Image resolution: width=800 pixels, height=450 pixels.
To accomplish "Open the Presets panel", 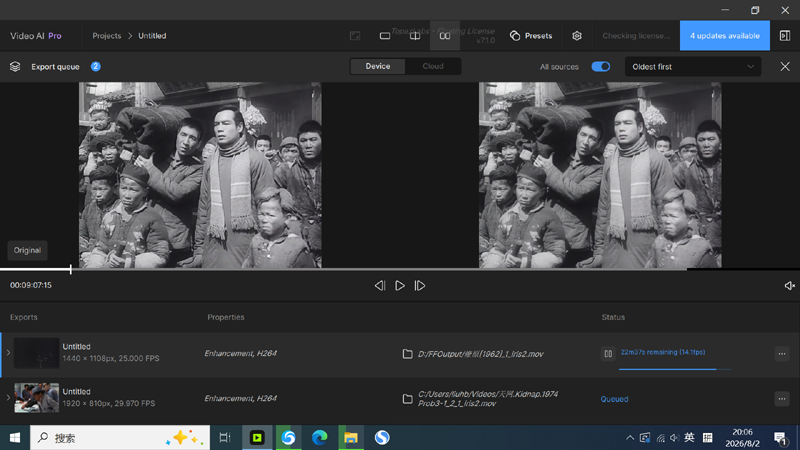I will [x=531, y=36].
